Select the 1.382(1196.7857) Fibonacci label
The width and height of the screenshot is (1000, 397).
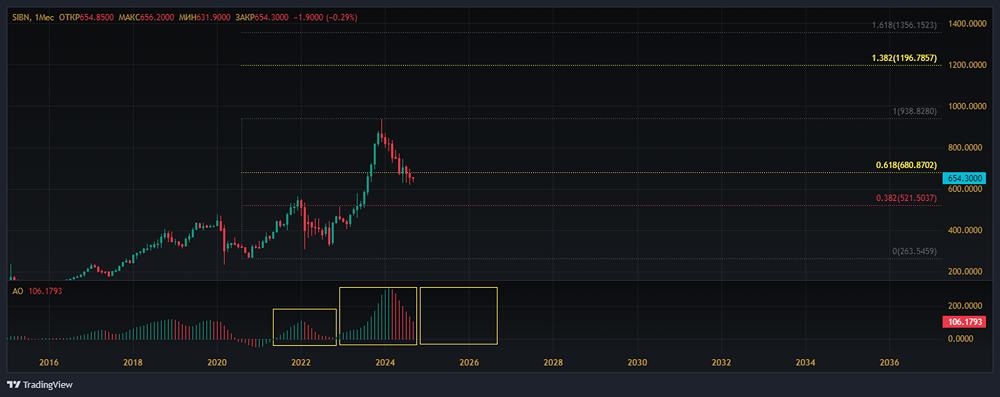pos(904,58)
